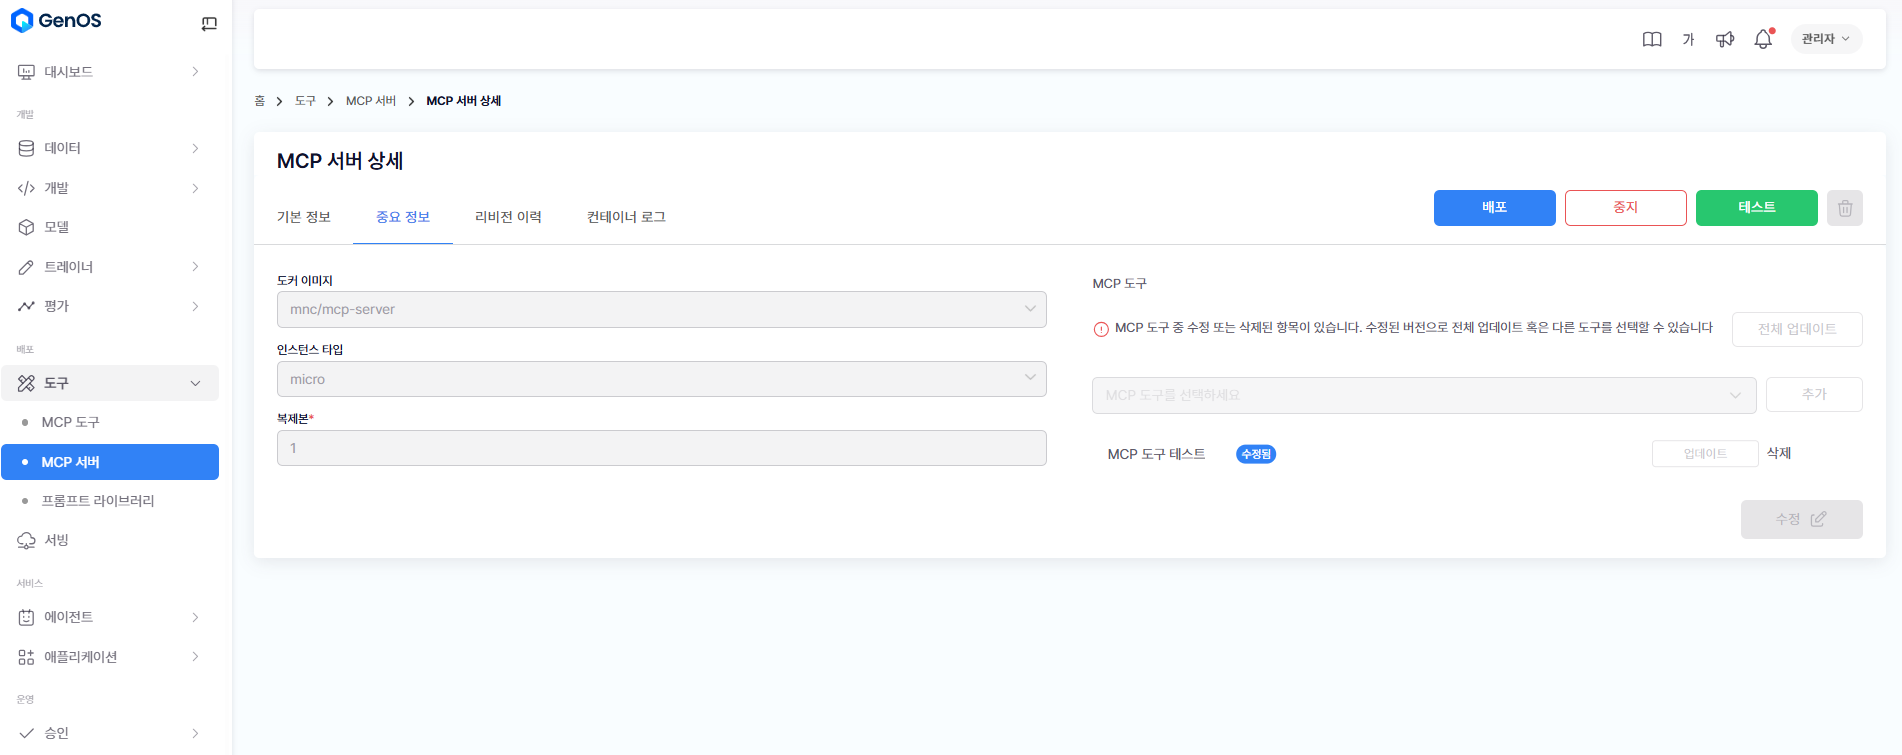1902x755 pixels.
Task: Open the 모델 sidebar item
Action: click(57, 227)
